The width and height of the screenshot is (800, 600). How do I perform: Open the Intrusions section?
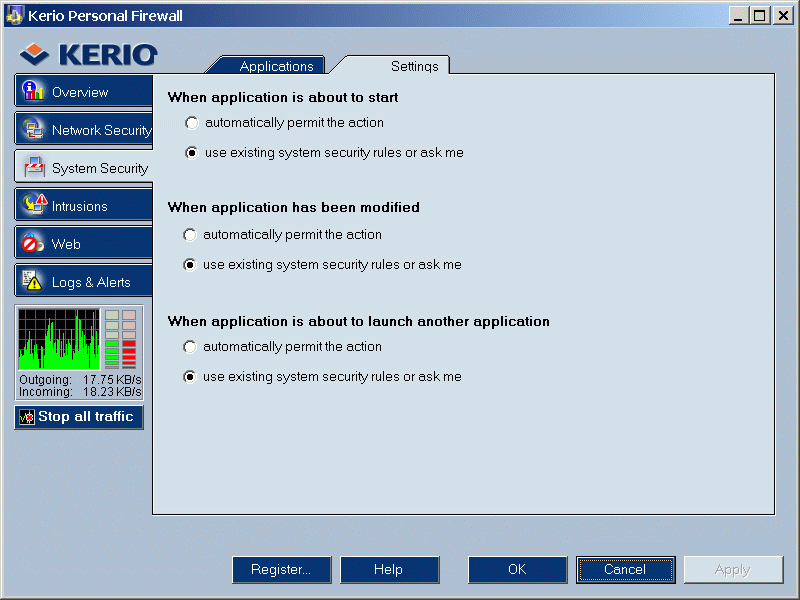tap(84, 206)
